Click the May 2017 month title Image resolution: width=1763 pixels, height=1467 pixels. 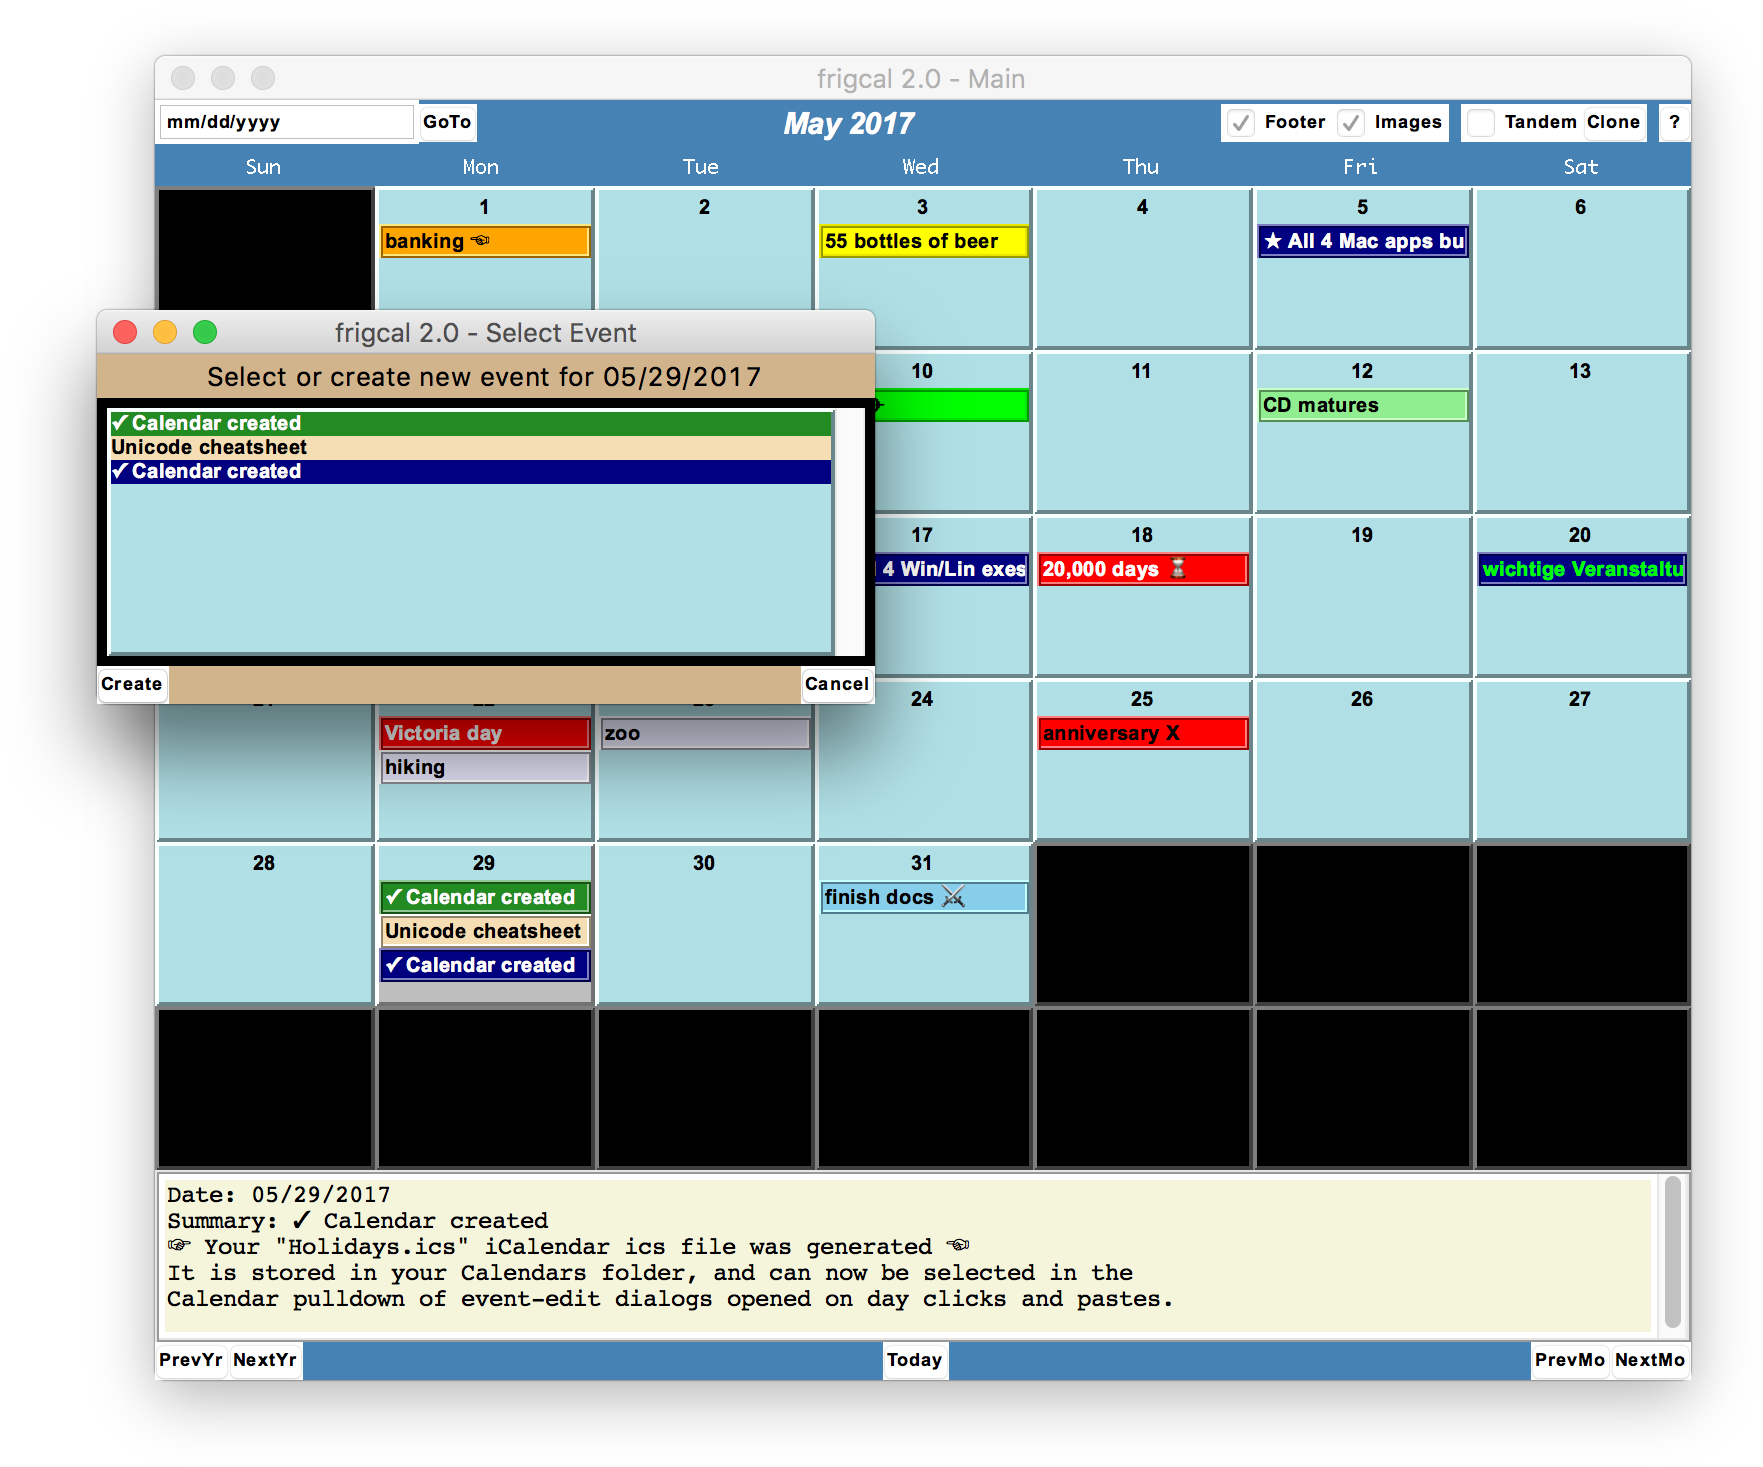(849, 123)
